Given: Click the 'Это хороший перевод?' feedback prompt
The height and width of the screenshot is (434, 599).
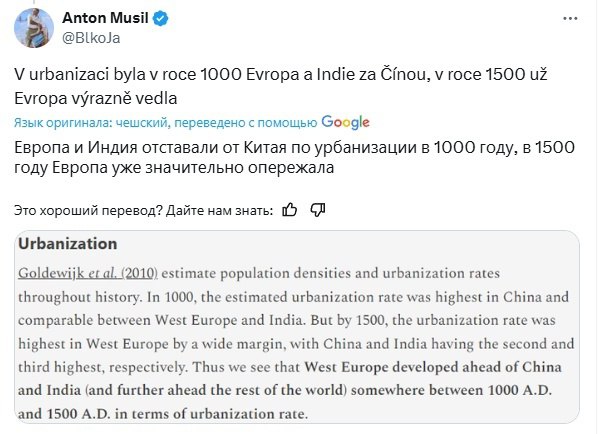Looking at the screenshot, I should click(88, 211).
